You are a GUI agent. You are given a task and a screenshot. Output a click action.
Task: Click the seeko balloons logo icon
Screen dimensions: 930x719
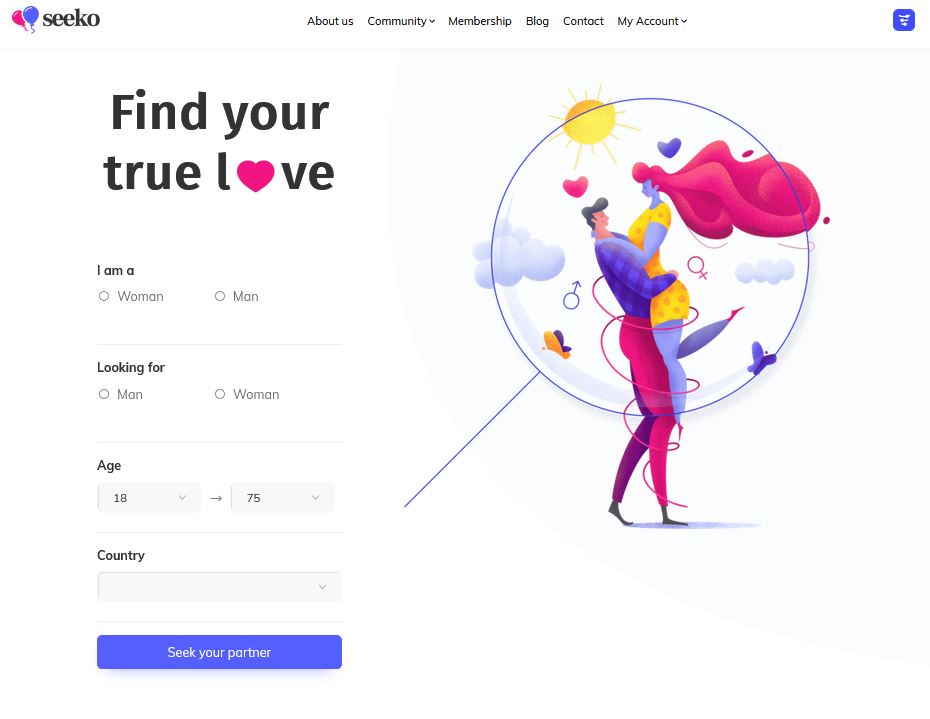(25, 19)
